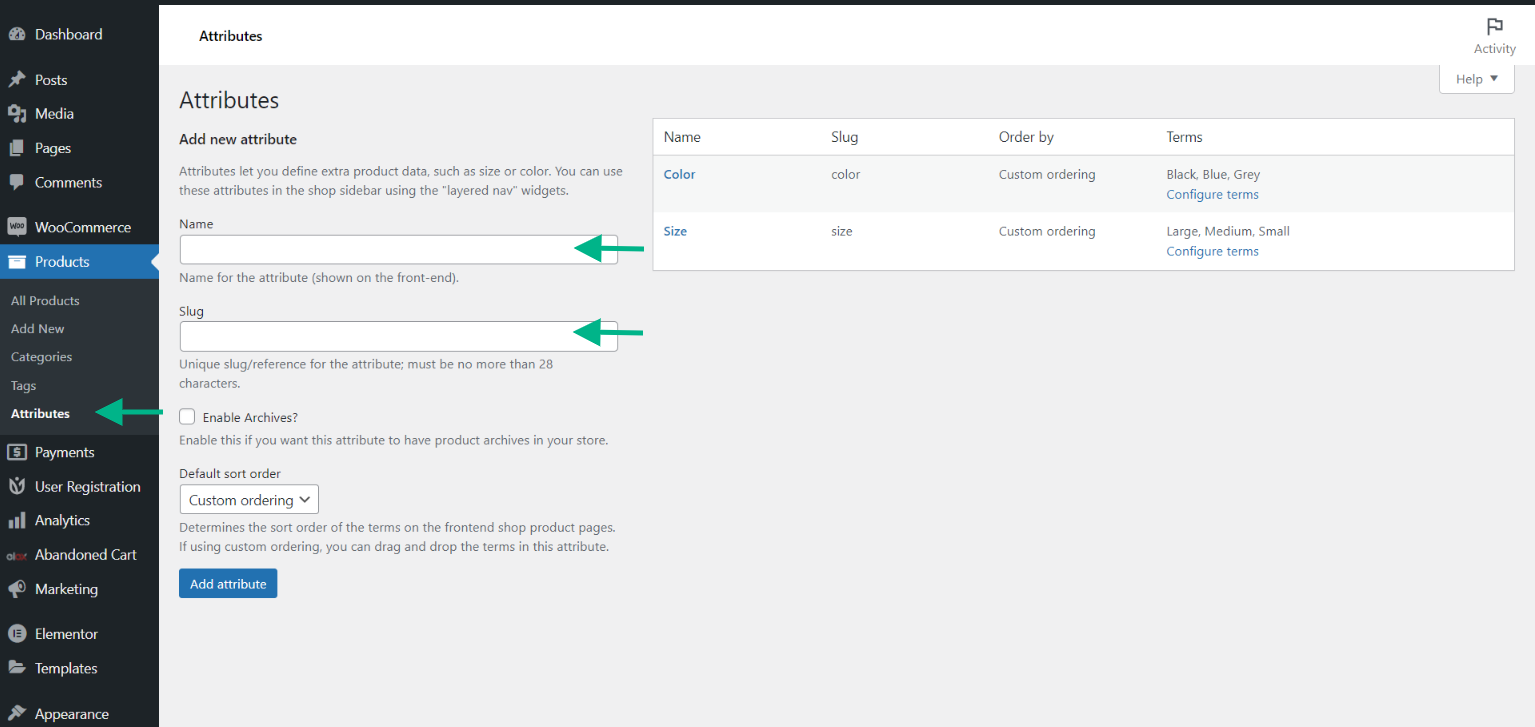Click inside the Name input field
Image resolution: width=1535 pixels, height=727 pixels.
[x=398, y=249]
